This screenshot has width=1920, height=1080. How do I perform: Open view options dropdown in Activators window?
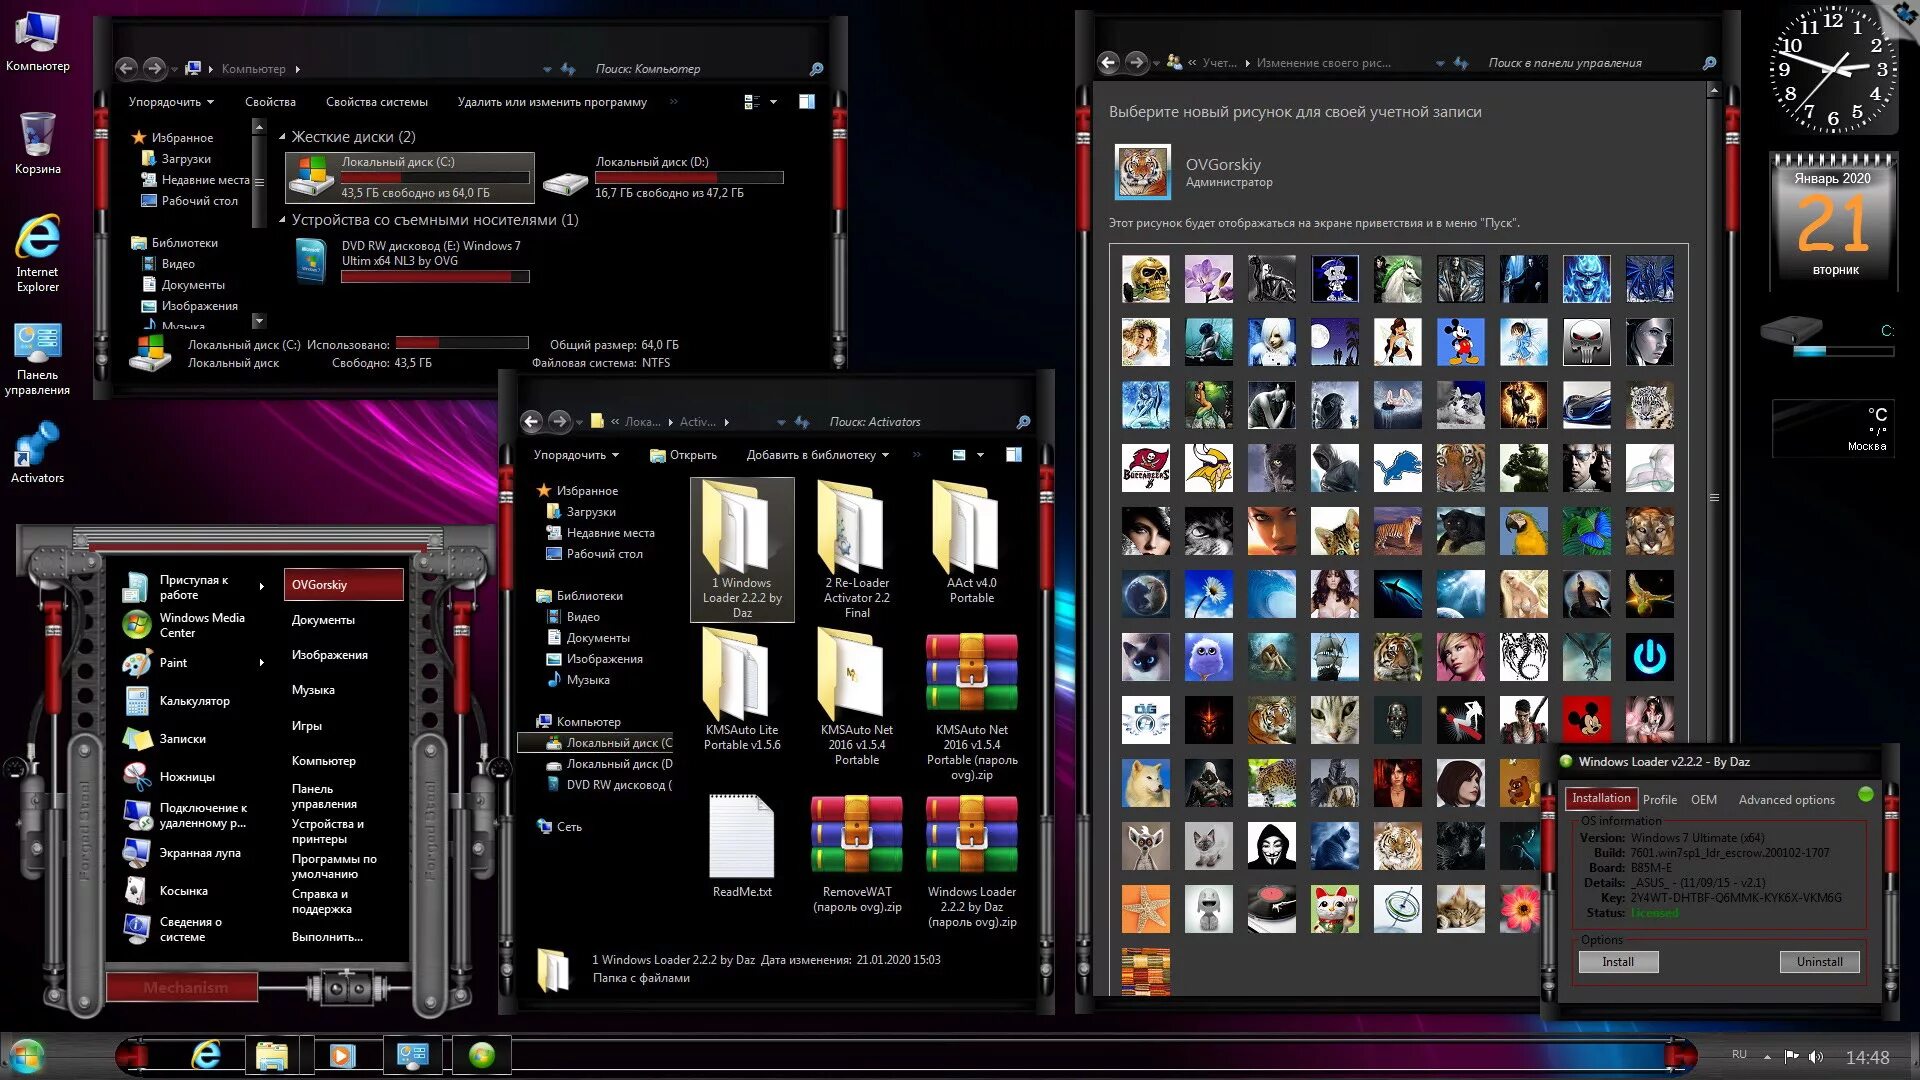point(980,455)
